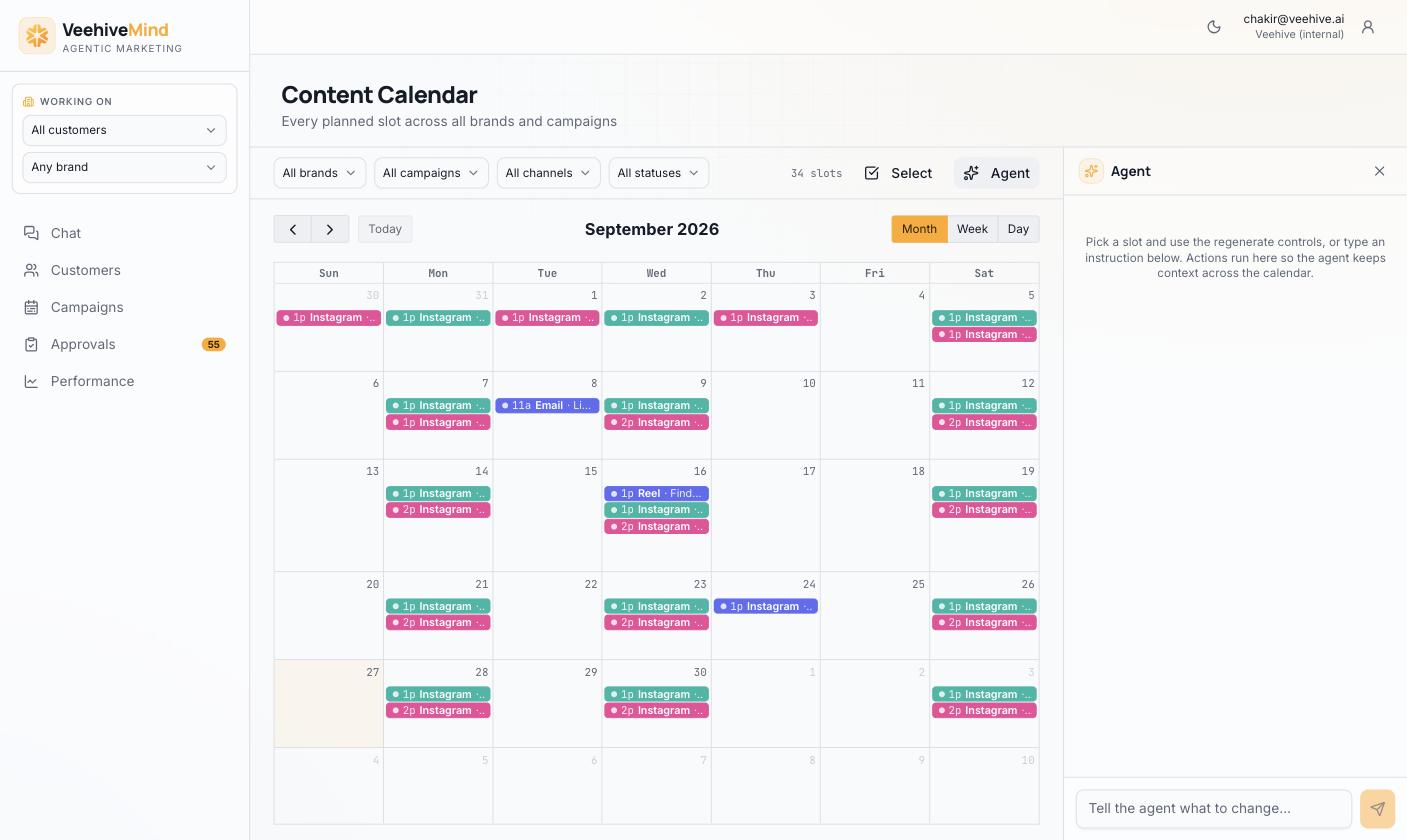The height and width of the screenshot is (840, 1407).
Task: Go to Customers page
Action: point(124,270)
